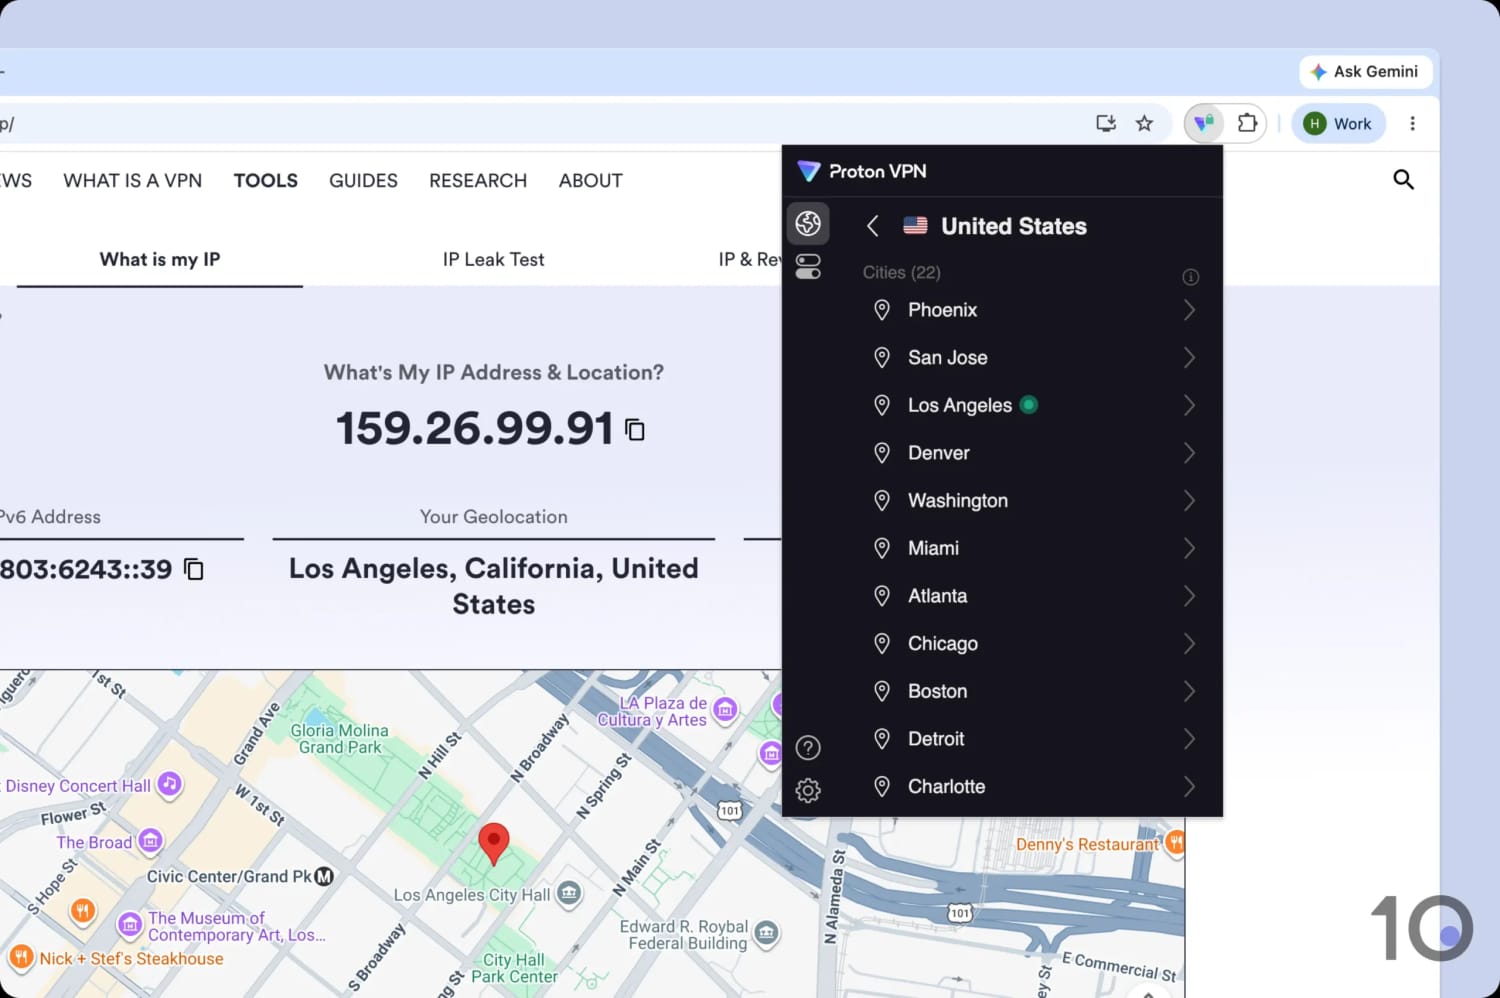
Task: Bookmark this page with the star icon
Action: (x=1145, y=123)
